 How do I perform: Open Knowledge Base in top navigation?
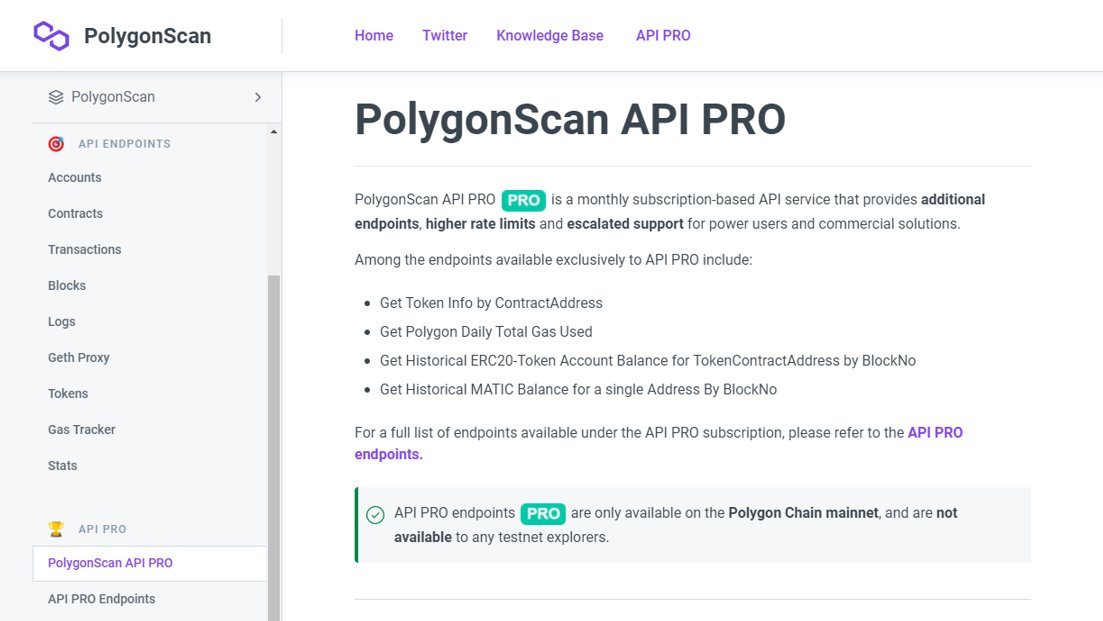(550, 35)
